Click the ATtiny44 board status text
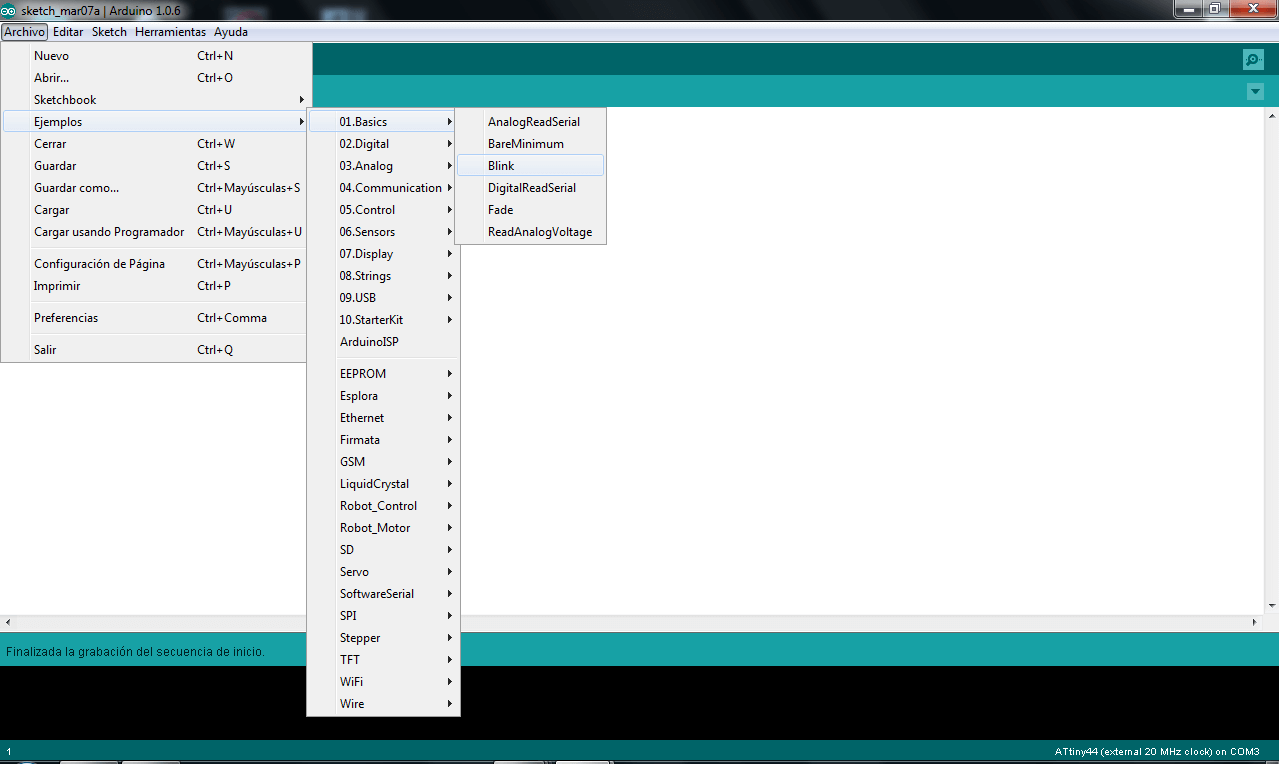The image size is (1279, 764). tap(1157, 751)
